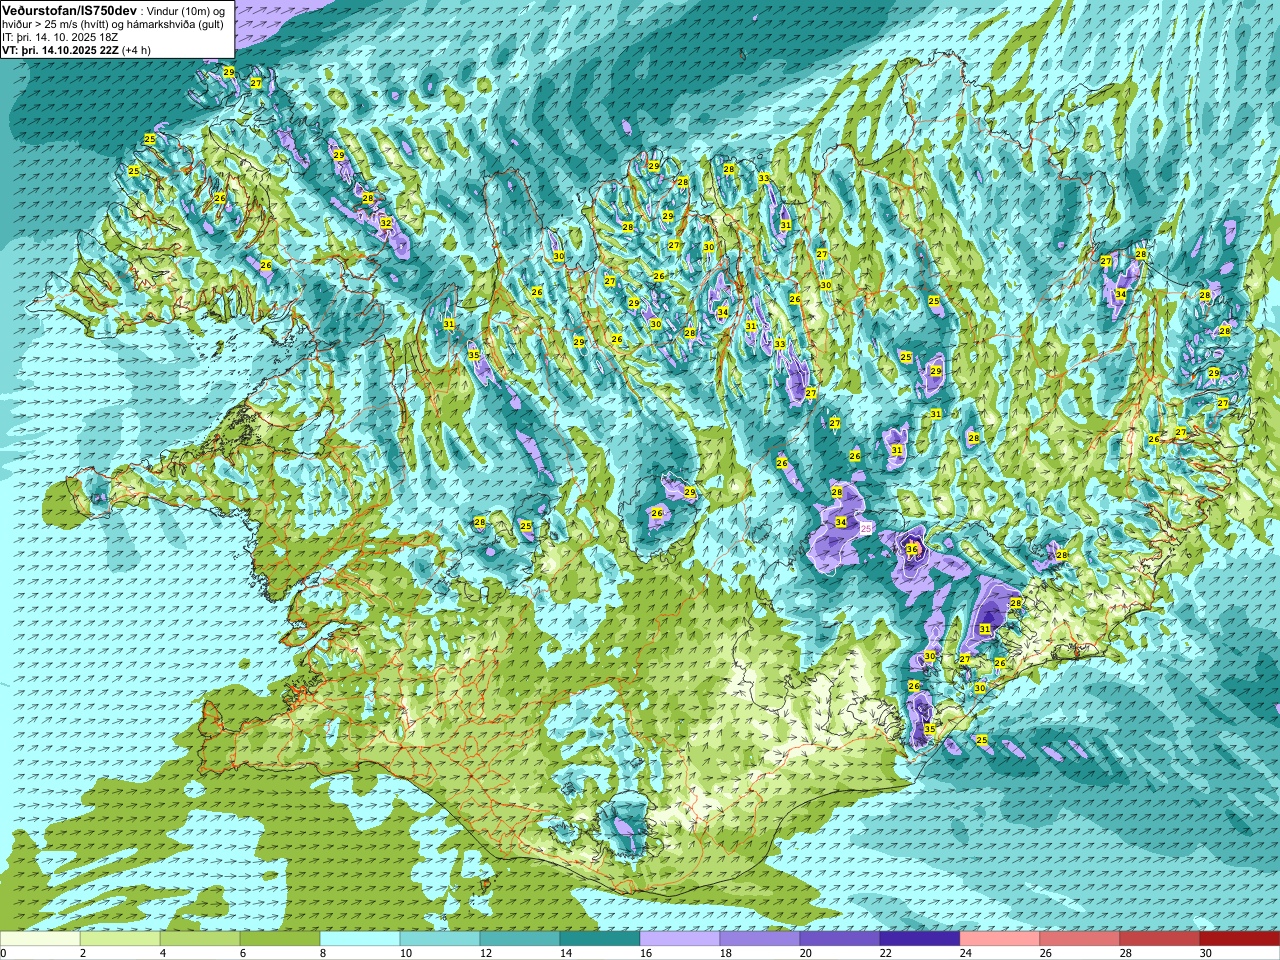Click the light green 2–4 m/s scale segment
The image size is (1280, 960).
click(x=120, y=939)
